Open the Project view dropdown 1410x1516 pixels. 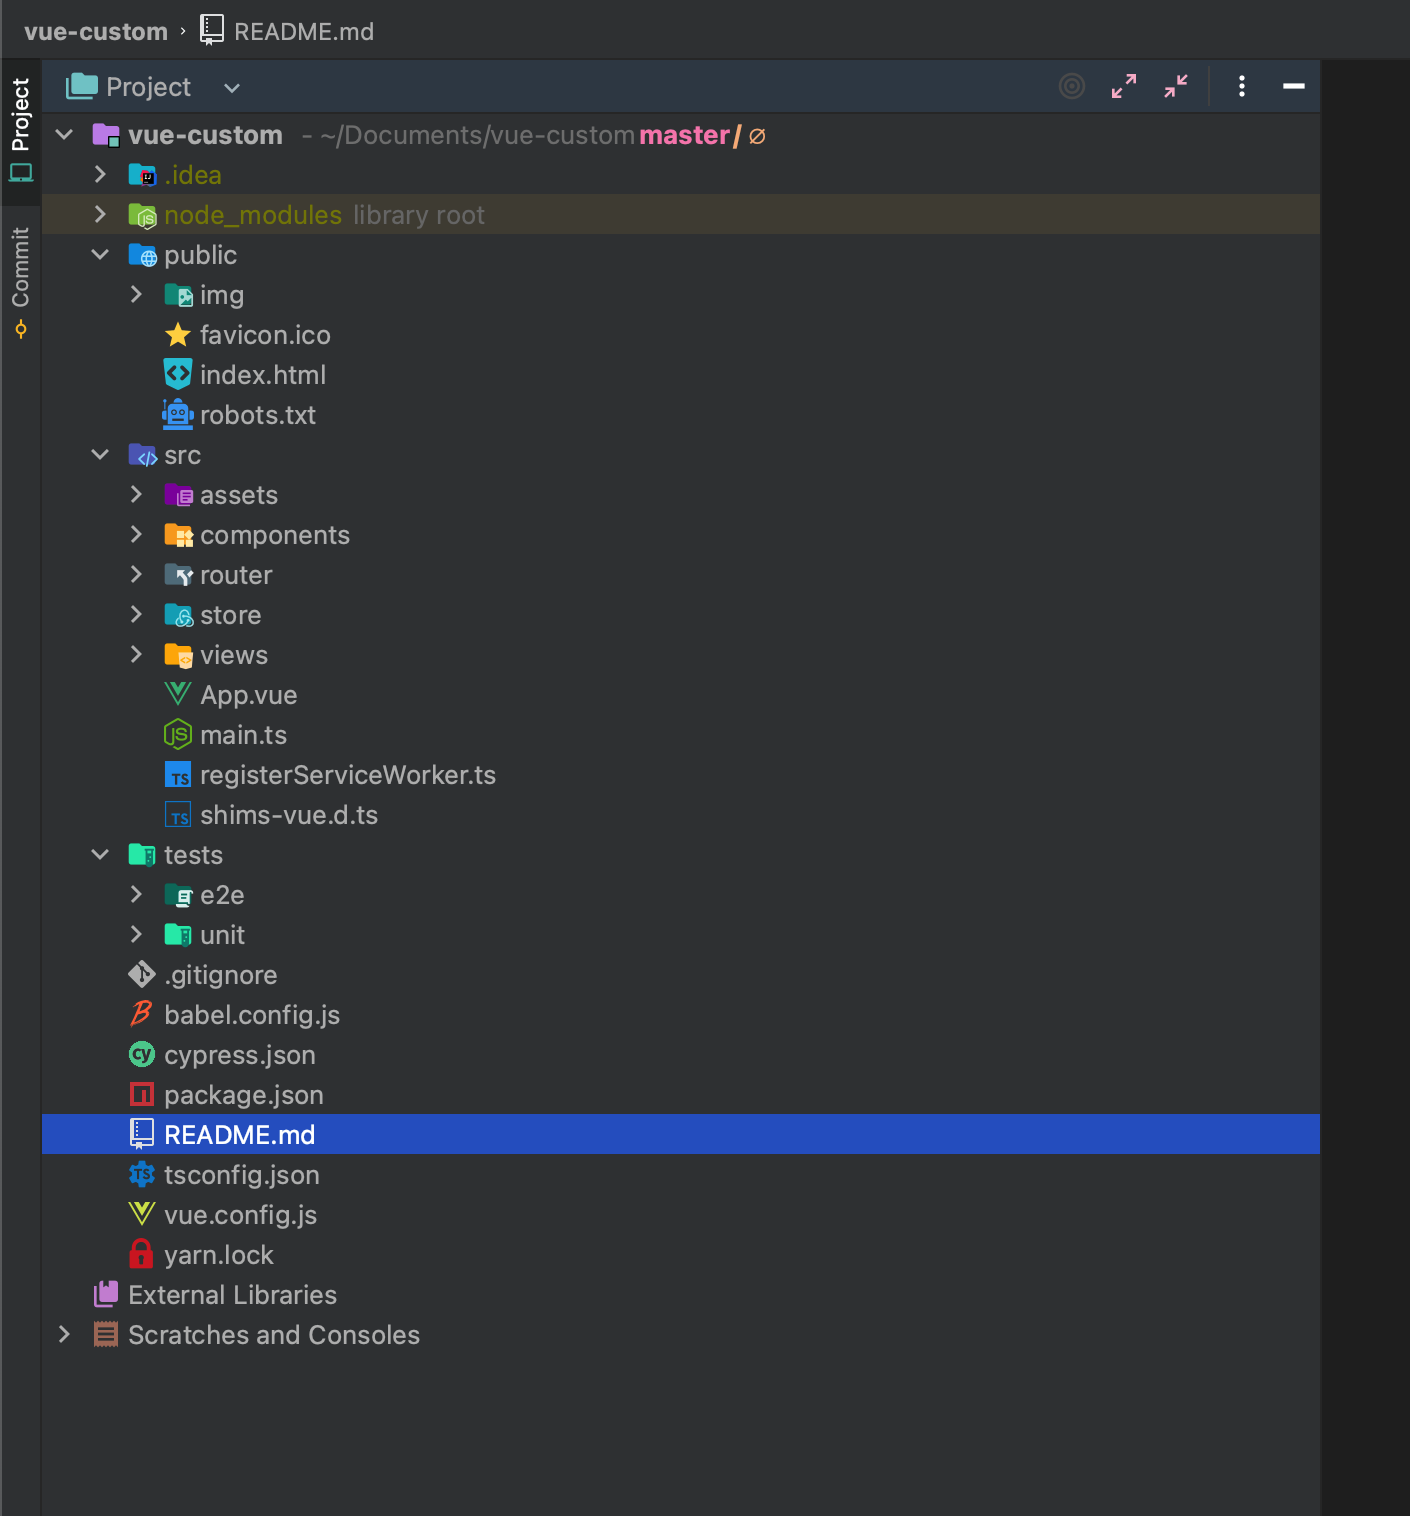231,87
